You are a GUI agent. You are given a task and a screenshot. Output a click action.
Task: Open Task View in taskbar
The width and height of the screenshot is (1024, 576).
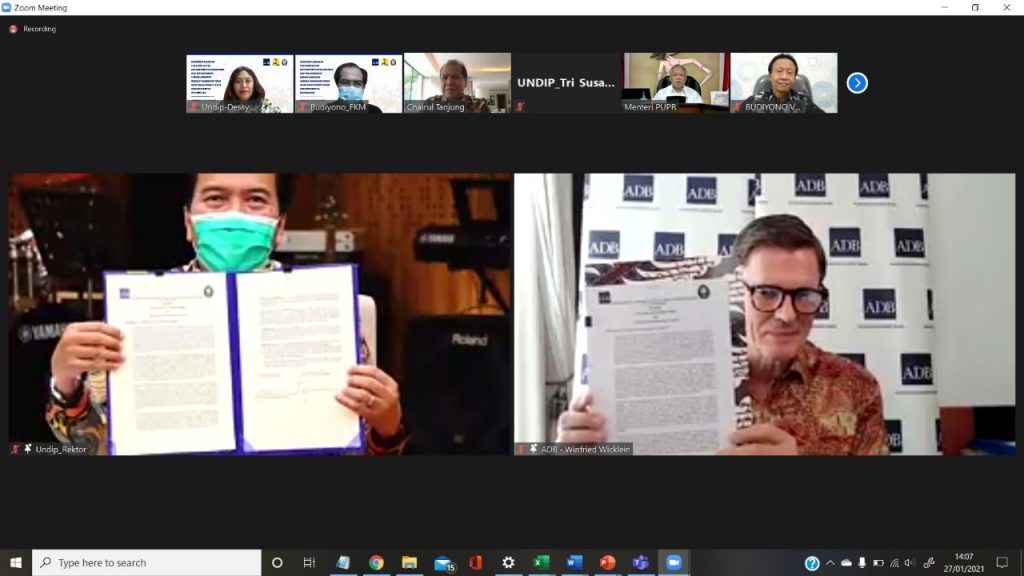click(x=309, y=562)
